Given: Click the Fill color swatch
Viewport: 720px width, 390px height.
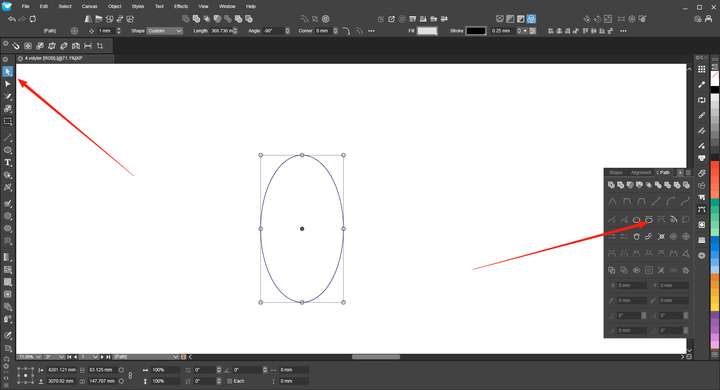Looking at the screenshot, I should pos(427,31).
